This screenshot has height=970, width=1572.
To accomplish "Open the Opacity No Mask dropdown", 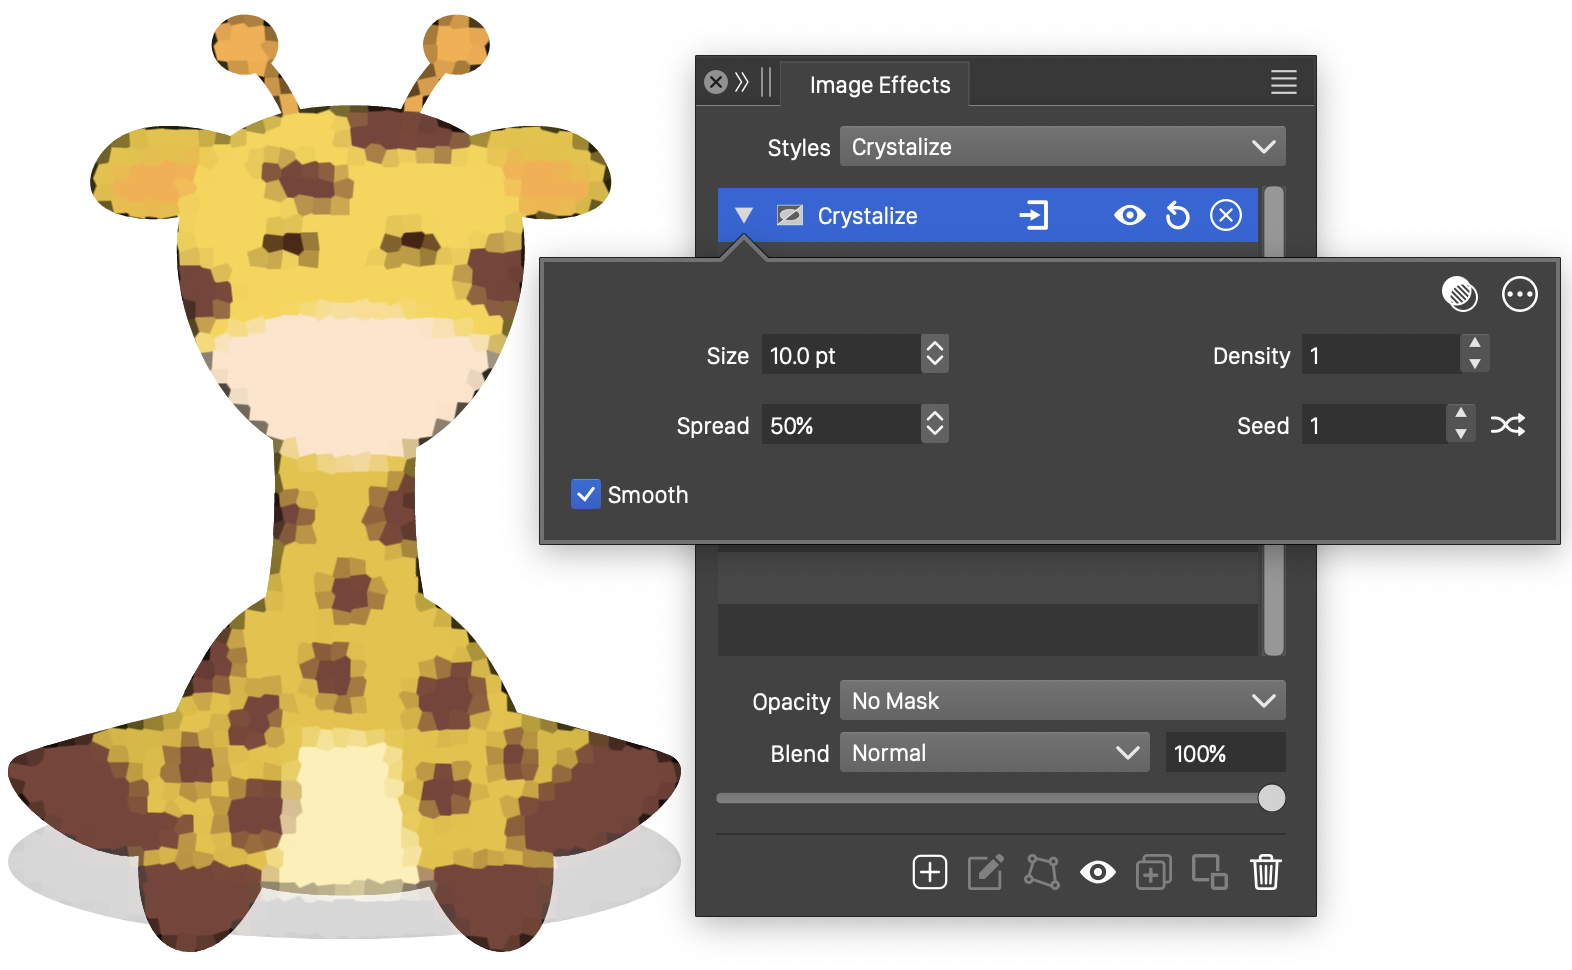I will click(x=1062, y=701).
